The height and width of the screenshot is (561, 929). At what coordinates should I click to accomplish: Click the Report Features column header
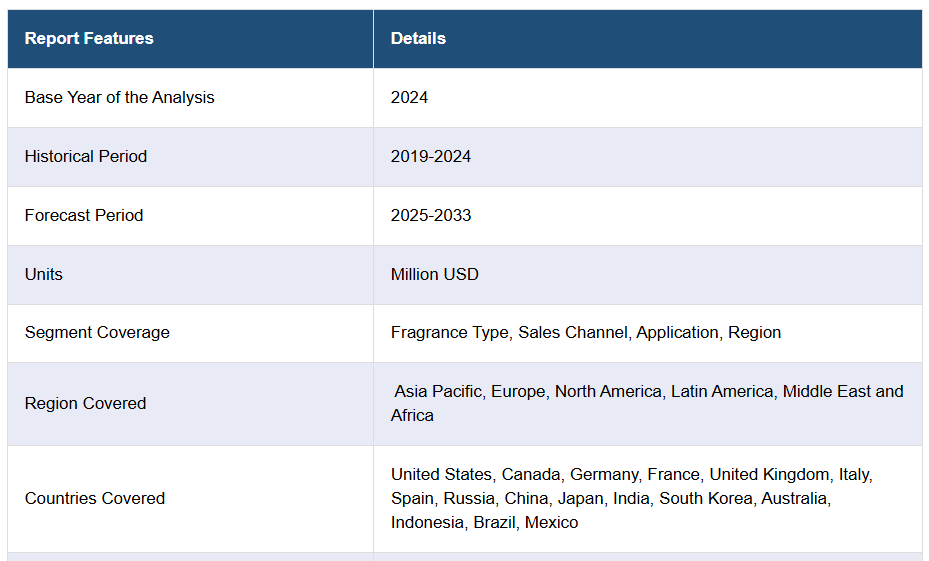tap(89, 39)
